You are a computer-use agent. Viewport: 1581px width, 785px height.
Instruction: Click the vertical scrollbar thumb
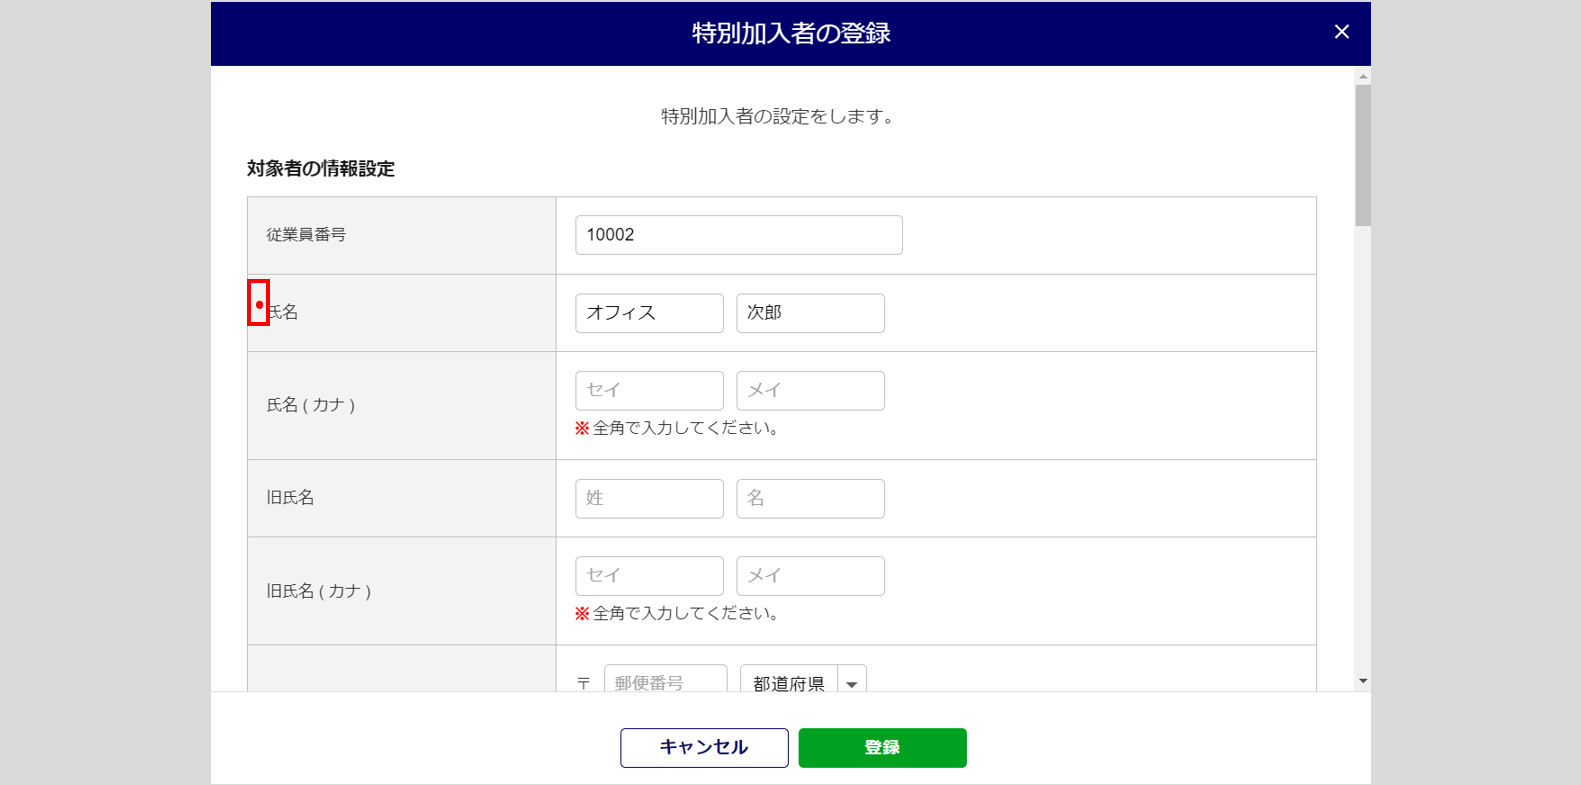(x=1363, y=155)
